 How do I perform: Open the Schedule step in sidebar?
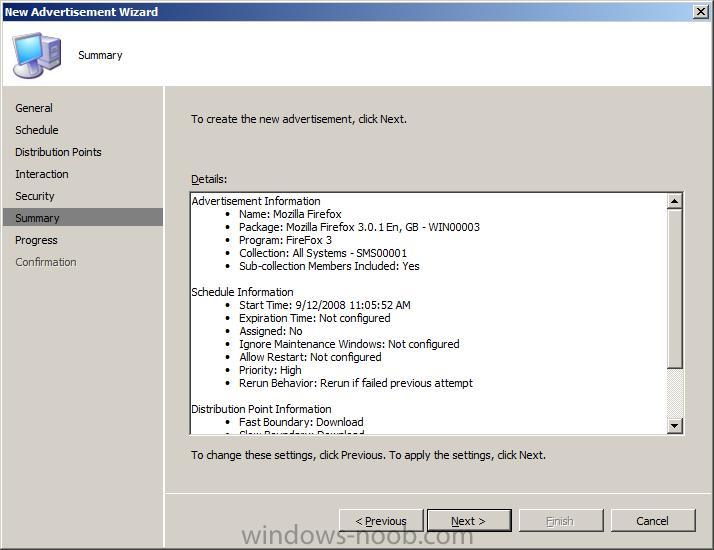(37, 130)
